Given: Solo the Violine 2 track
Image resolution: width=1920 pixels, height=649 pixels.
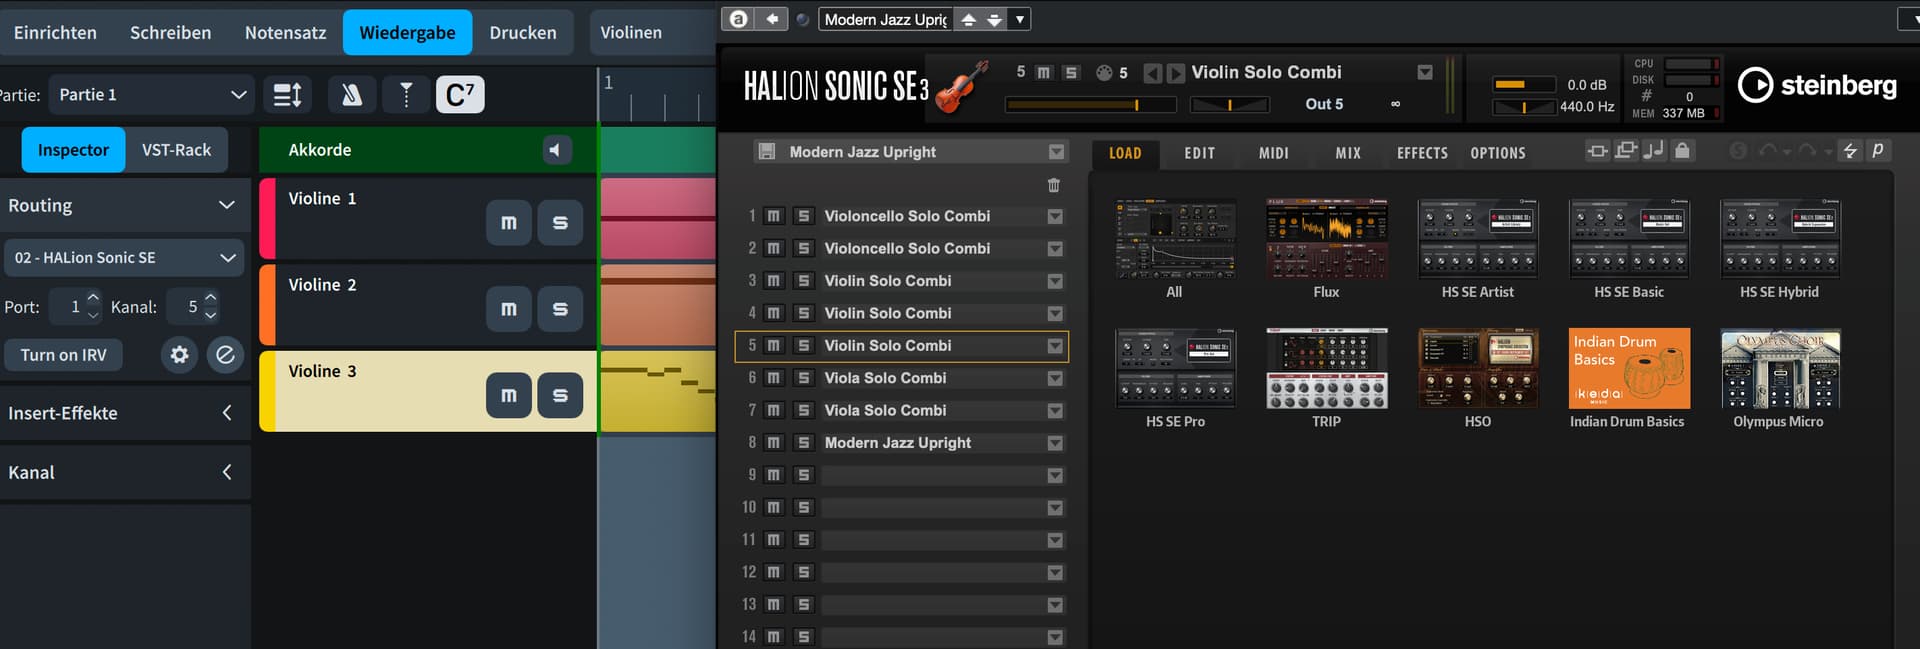Looking at the screenshot, I should click(560, 309).
